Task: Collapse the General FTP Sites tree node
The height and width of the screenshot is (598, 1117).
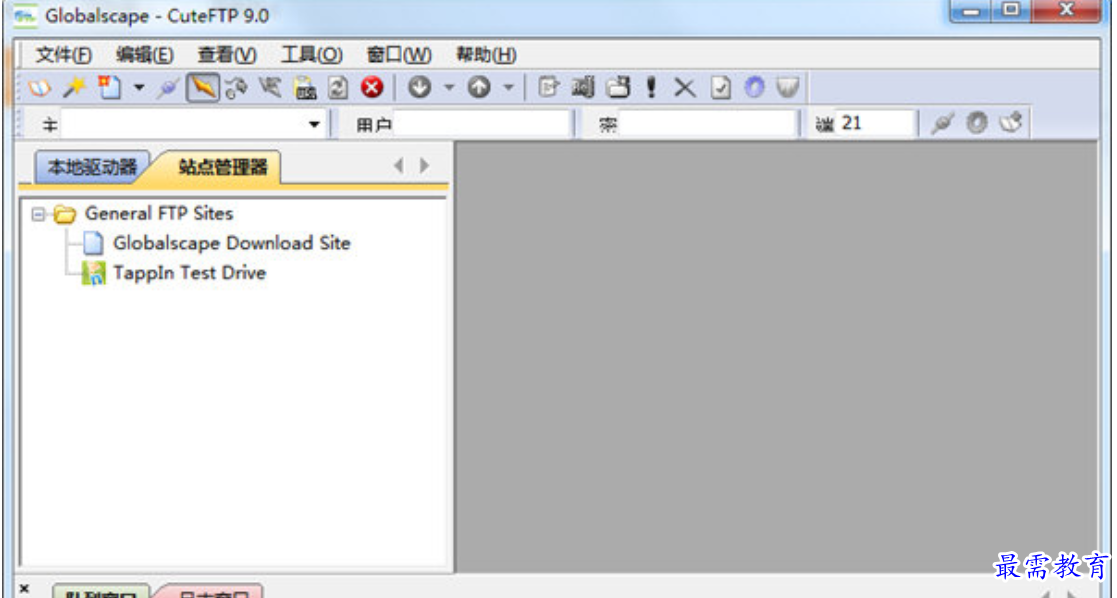Action: click(x=38, y=214)
